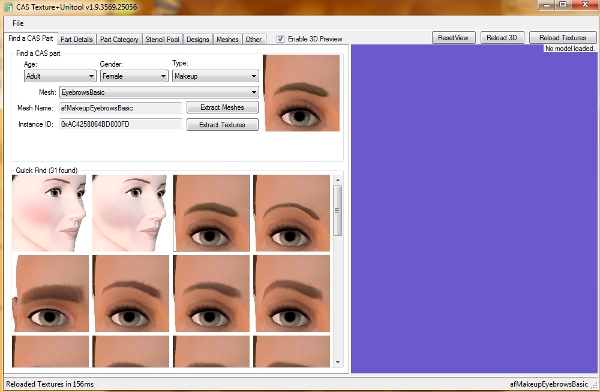Image resolution: width=600 pixels, height=392 pixels.
Task: Select the thin arched eyebrow thumbnail in first row
Action: click(291, 213)
